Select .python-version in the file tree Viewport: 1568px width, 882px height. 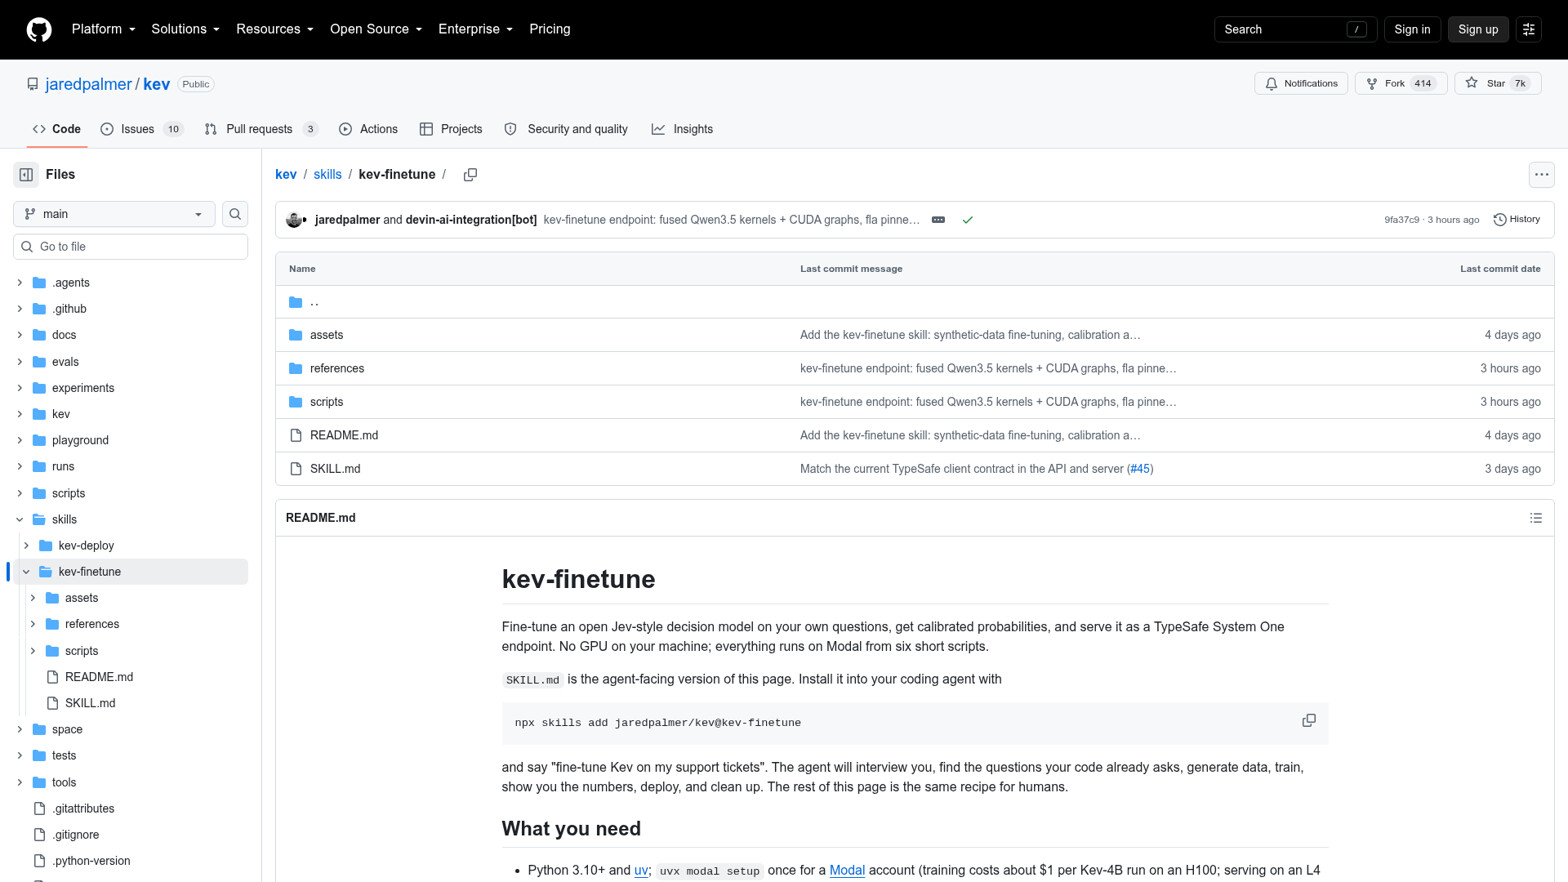pos(91,861)
